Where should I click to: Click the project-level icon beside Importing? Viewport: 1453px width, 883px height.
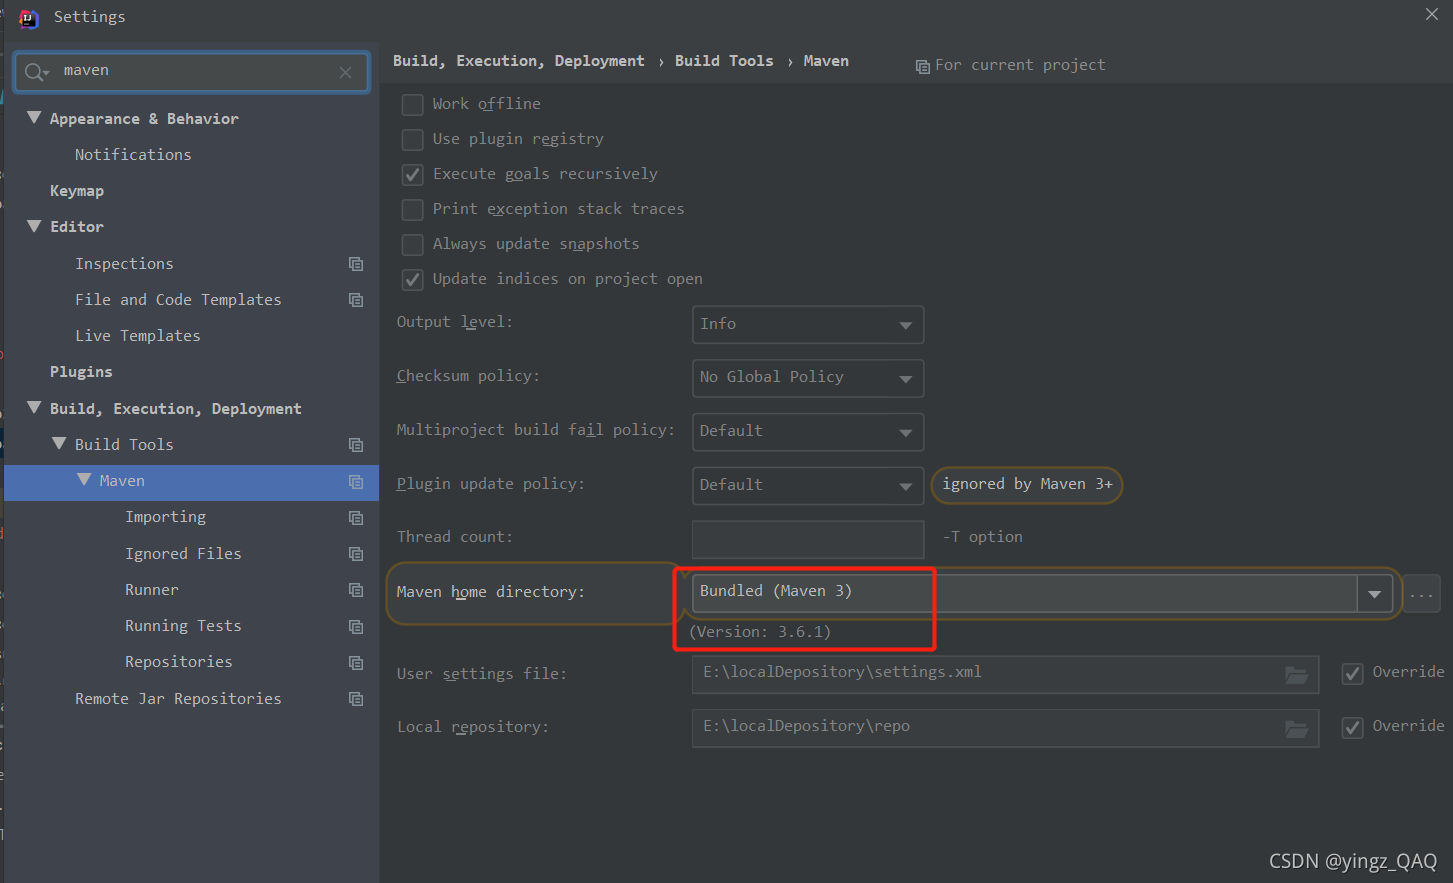pos(356,518)
